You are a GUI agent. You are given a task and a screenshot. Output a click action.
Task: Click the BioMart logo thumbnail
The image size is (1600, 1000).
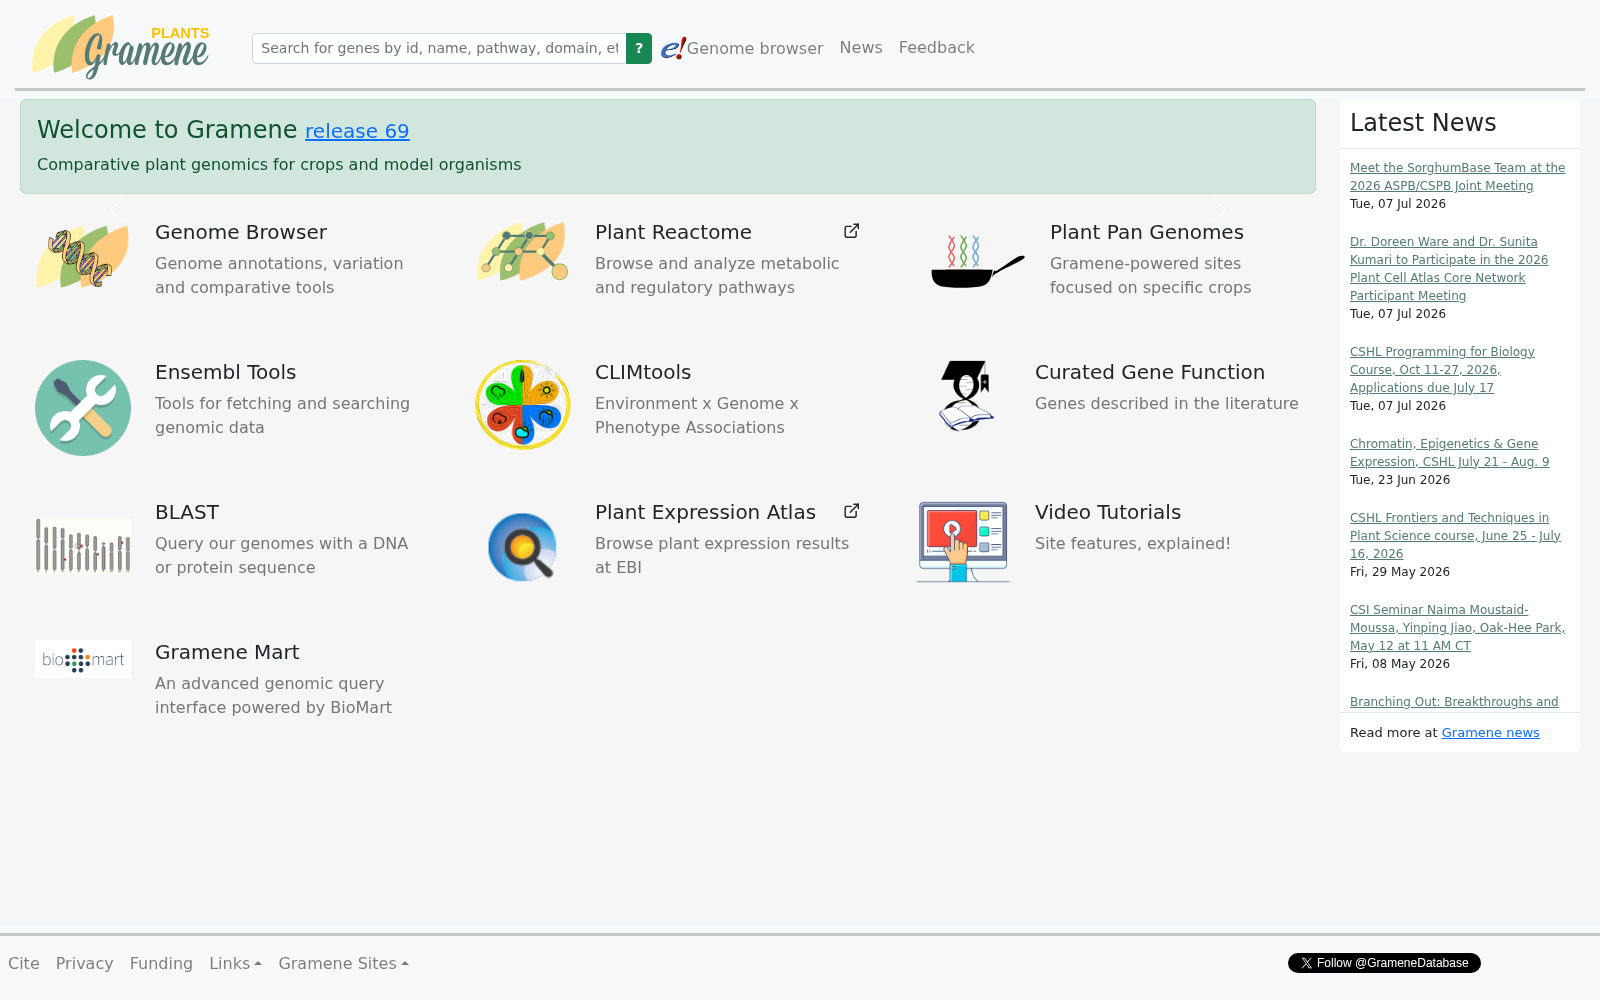click(83, 659)
